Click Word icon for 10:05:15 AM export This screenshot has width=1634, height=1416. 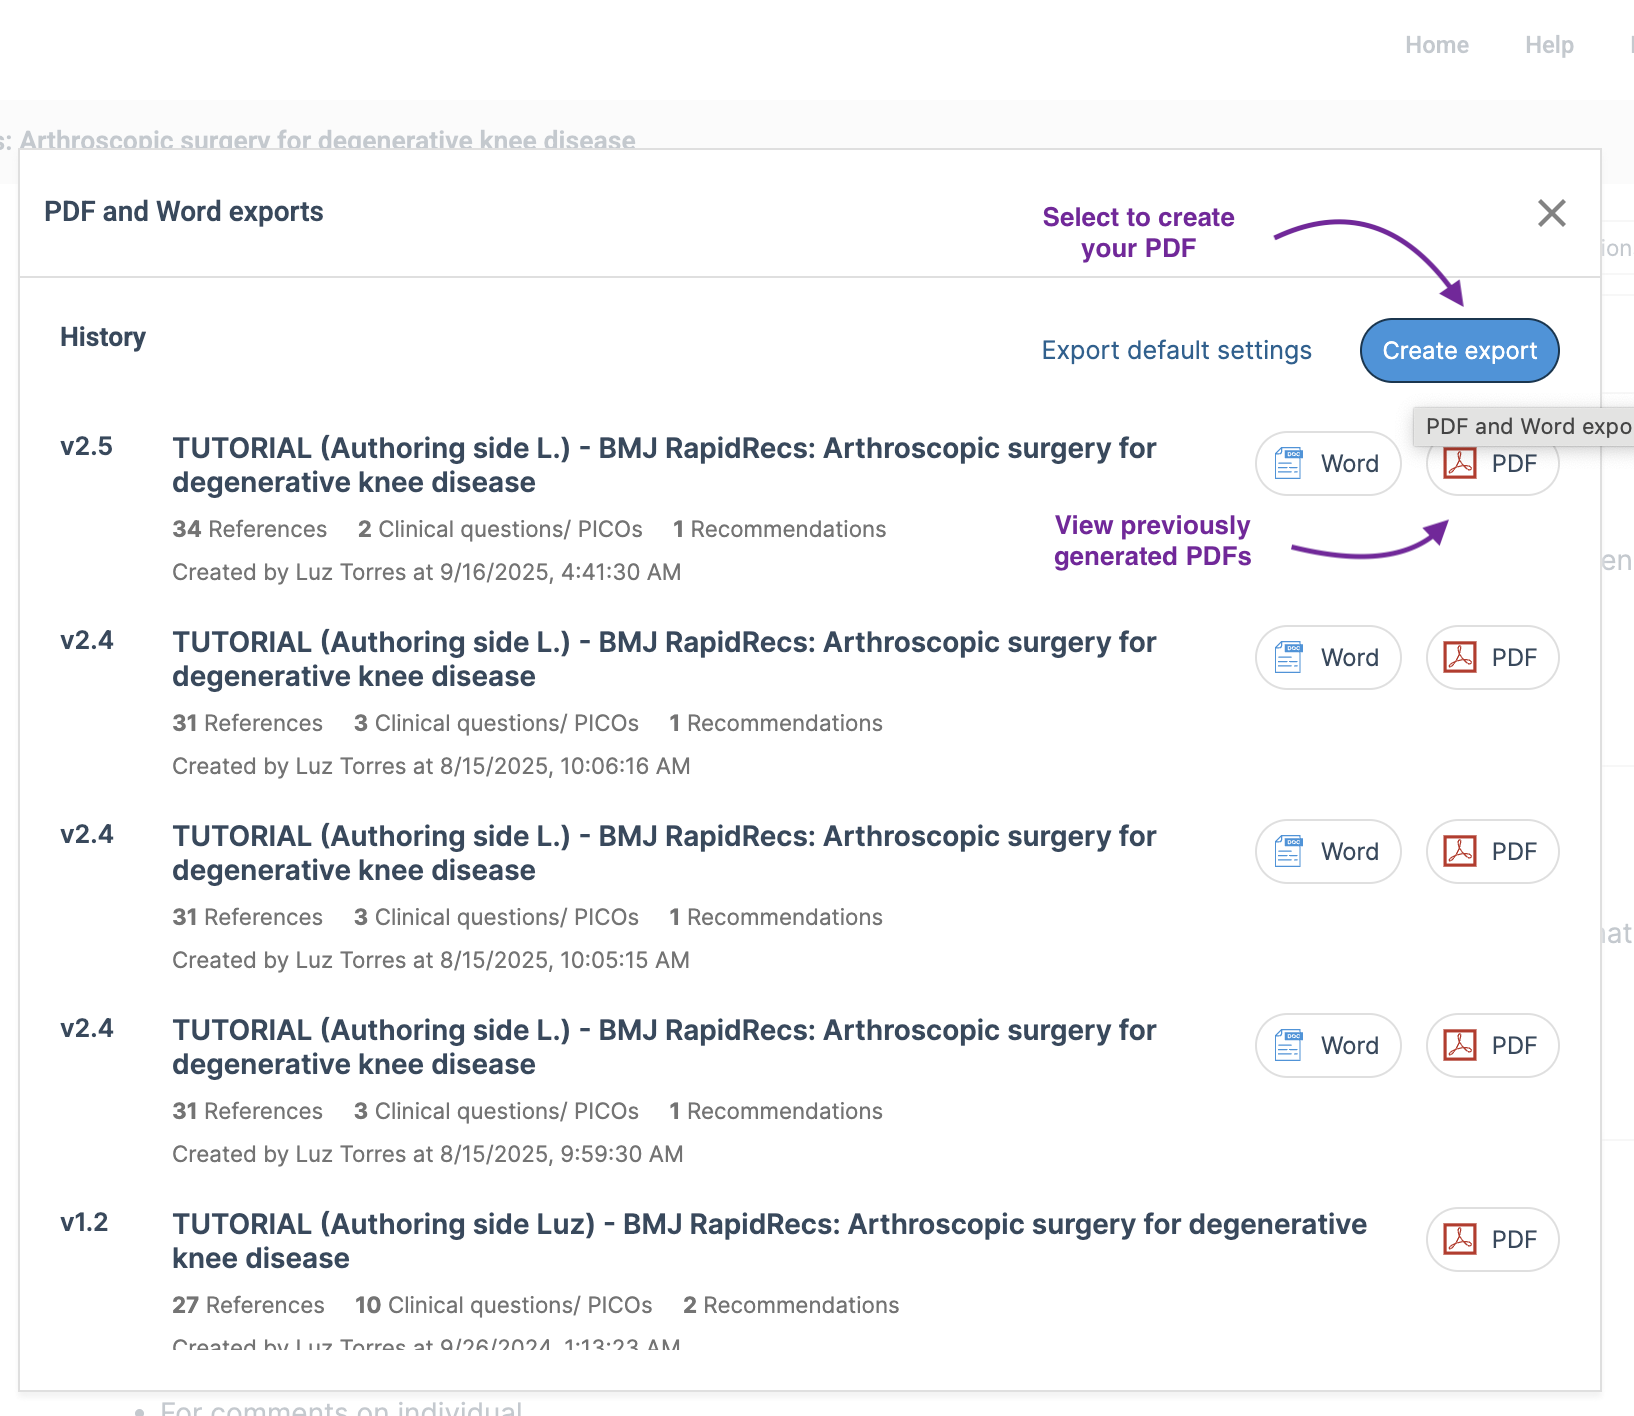[x=1289, y=852]
